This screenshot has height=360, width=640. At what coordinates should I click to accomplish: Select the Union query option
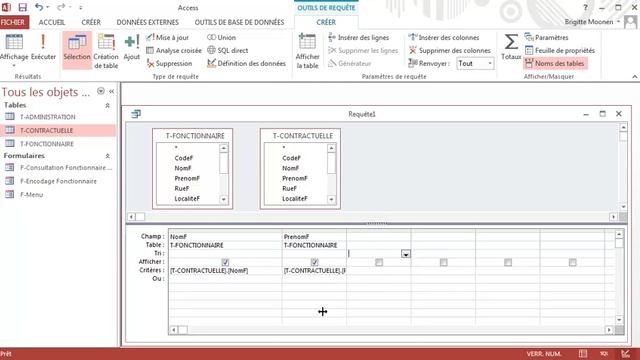(222, 38)
